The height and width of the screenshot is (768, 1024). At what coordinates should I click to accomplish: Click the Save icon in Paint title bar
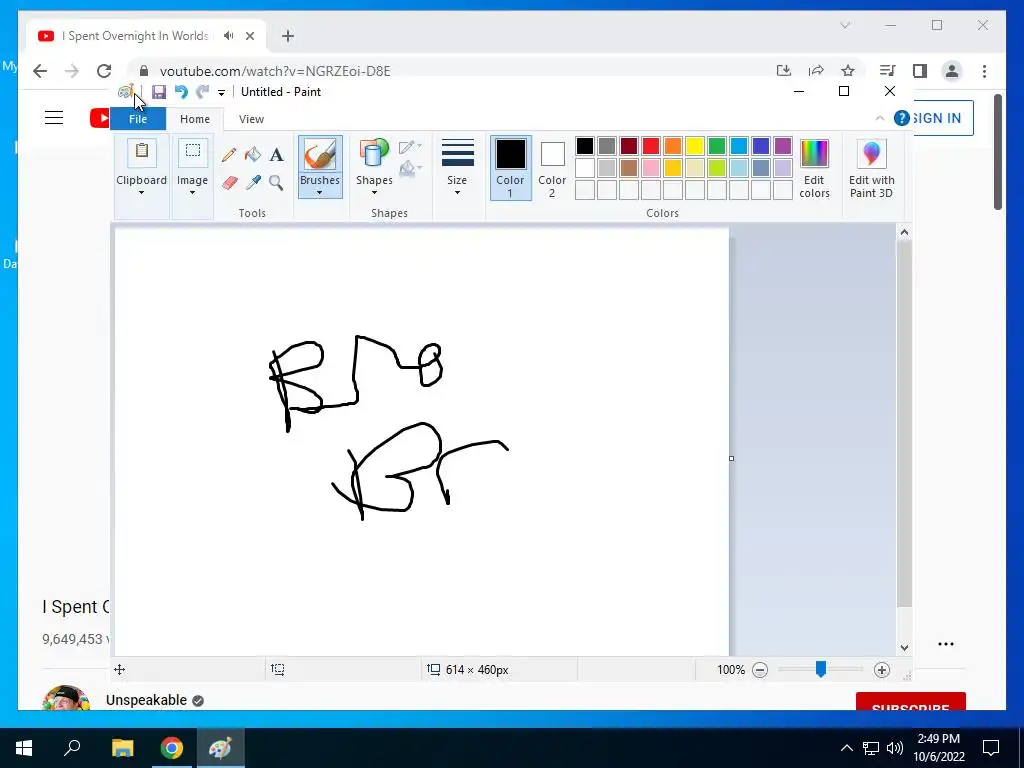pyautogui.click(x=159, y=92)
